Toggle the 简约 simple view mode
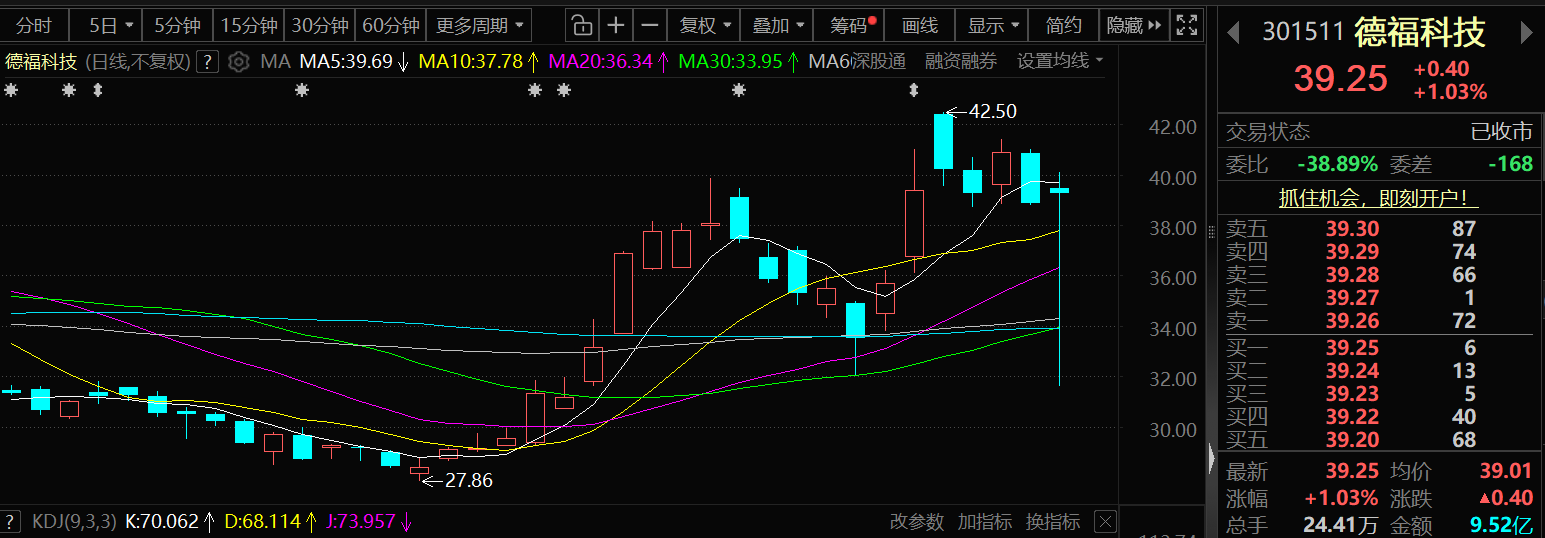Screen dimensions: 1545x538 (1063, 25)
